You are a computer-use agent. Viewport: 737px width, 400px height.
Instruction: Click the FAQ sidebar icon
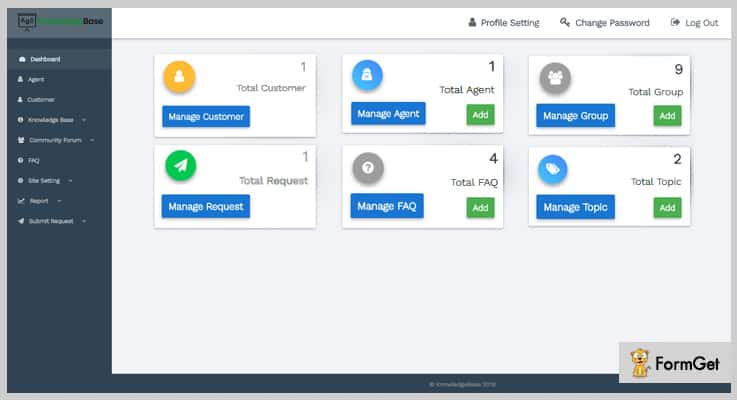(20, 160)
